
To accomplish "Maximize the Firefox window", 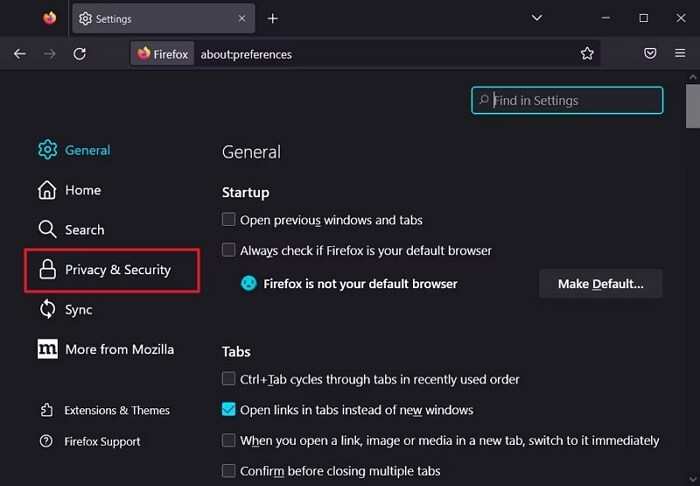I will pos(643,18).
